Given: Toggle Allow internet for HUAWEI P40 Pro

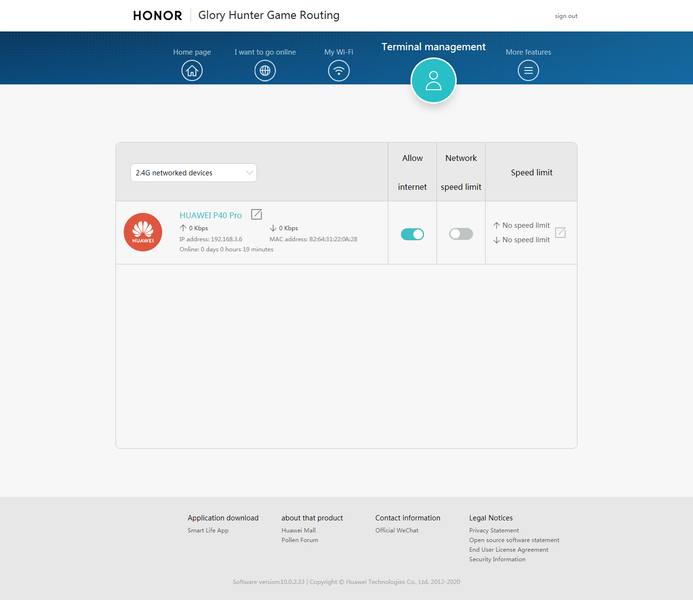Looking at the screenshot, I should [412, 234].
